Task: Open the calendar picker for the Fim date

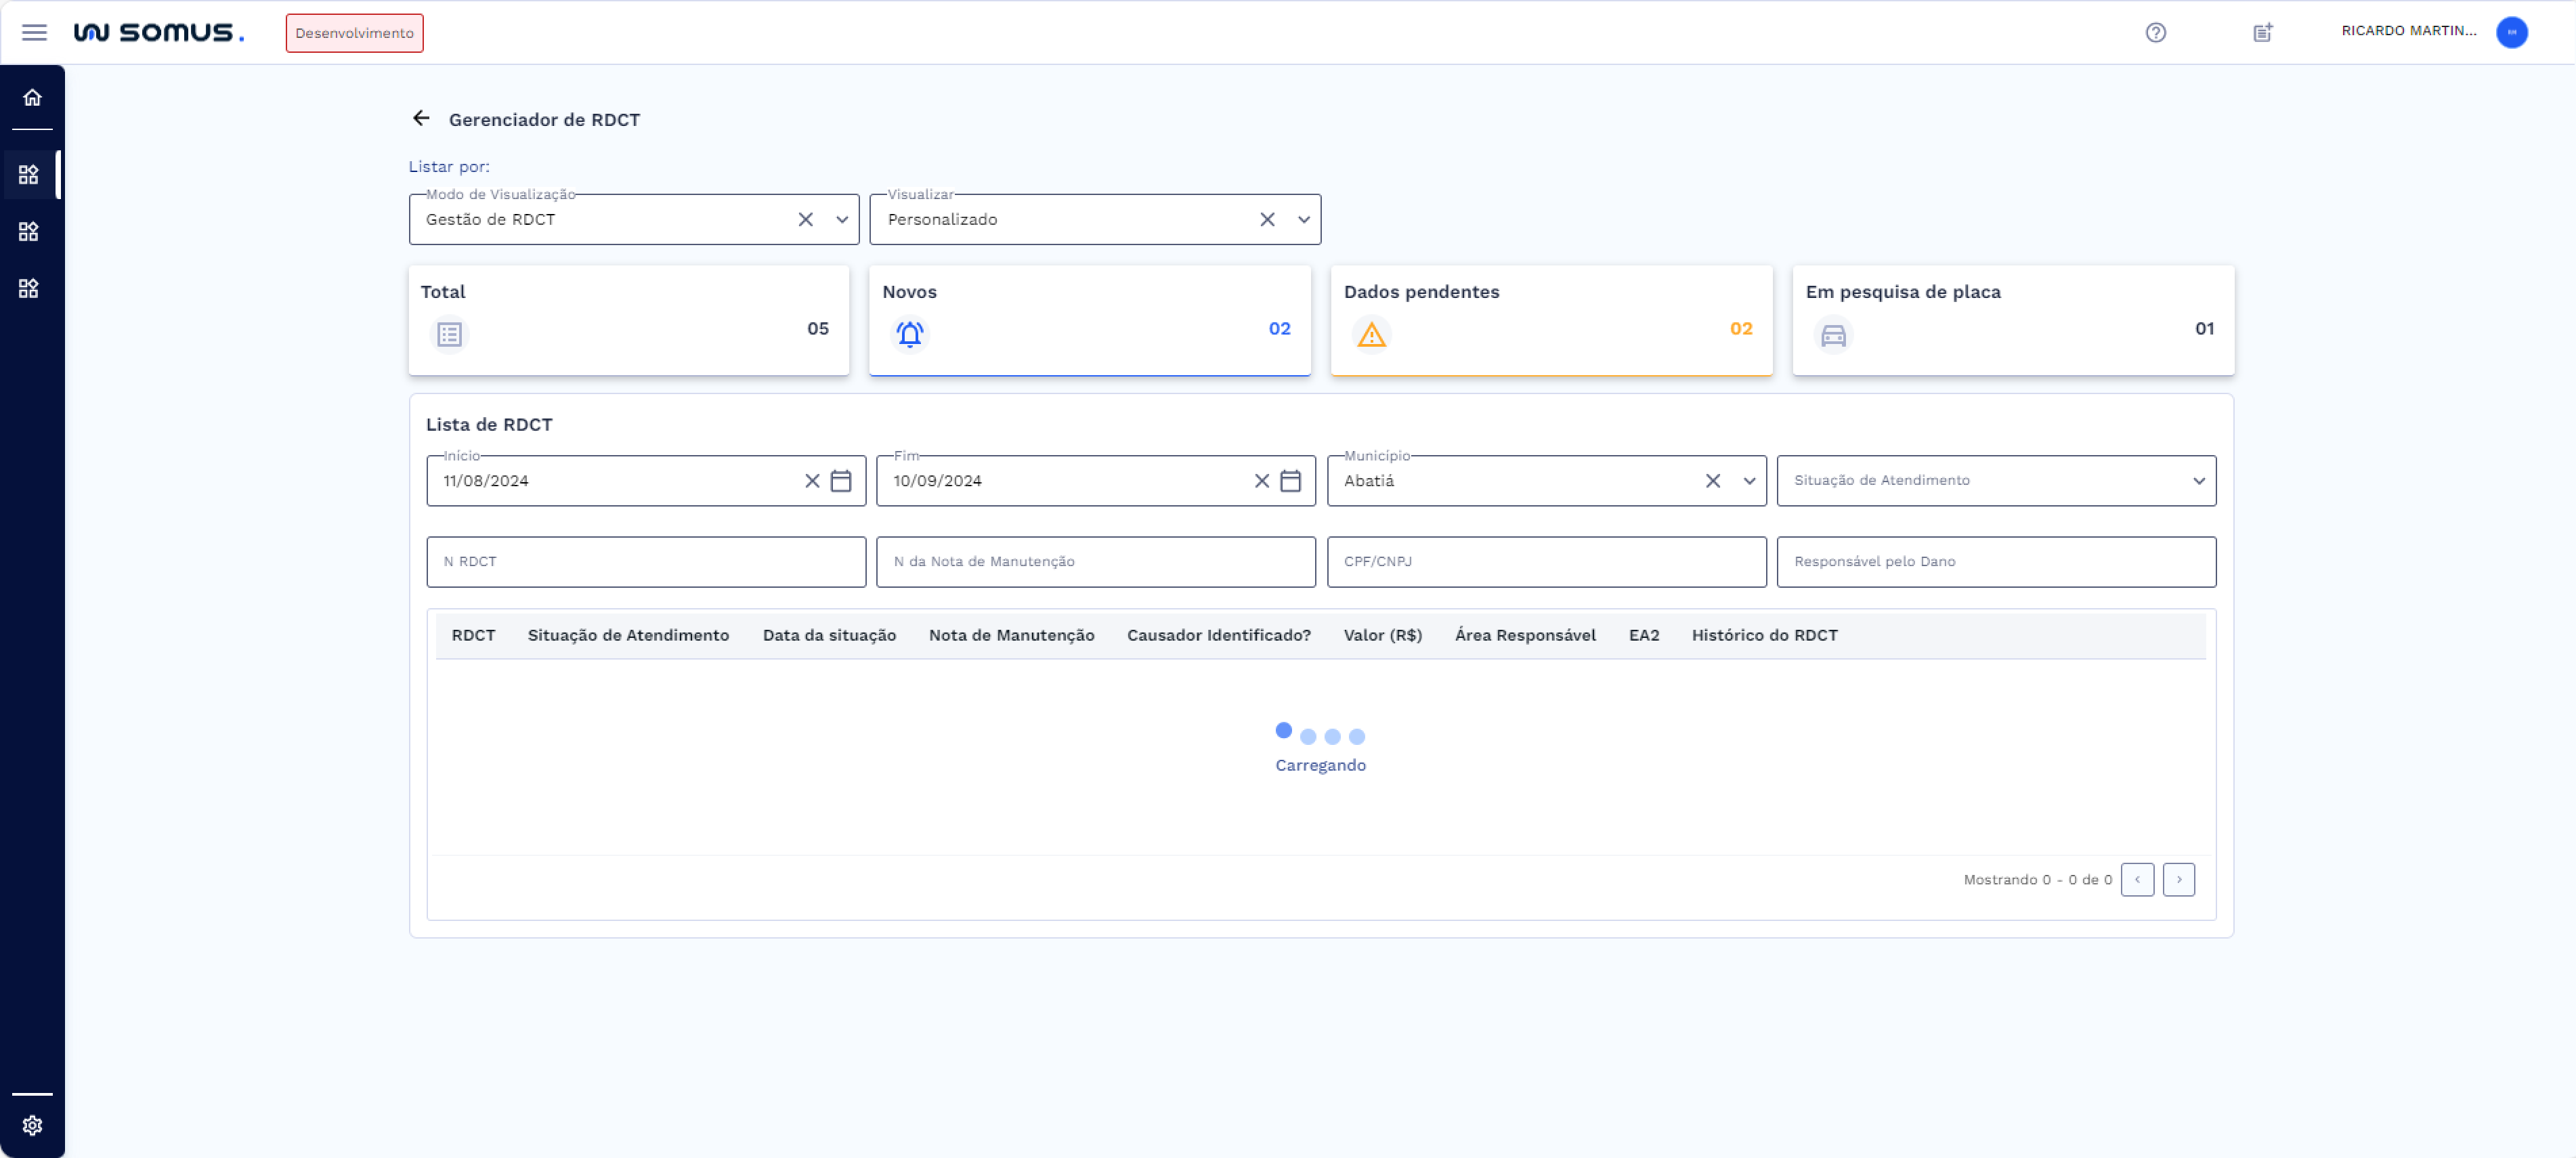Action: (x=1290, y=480)
